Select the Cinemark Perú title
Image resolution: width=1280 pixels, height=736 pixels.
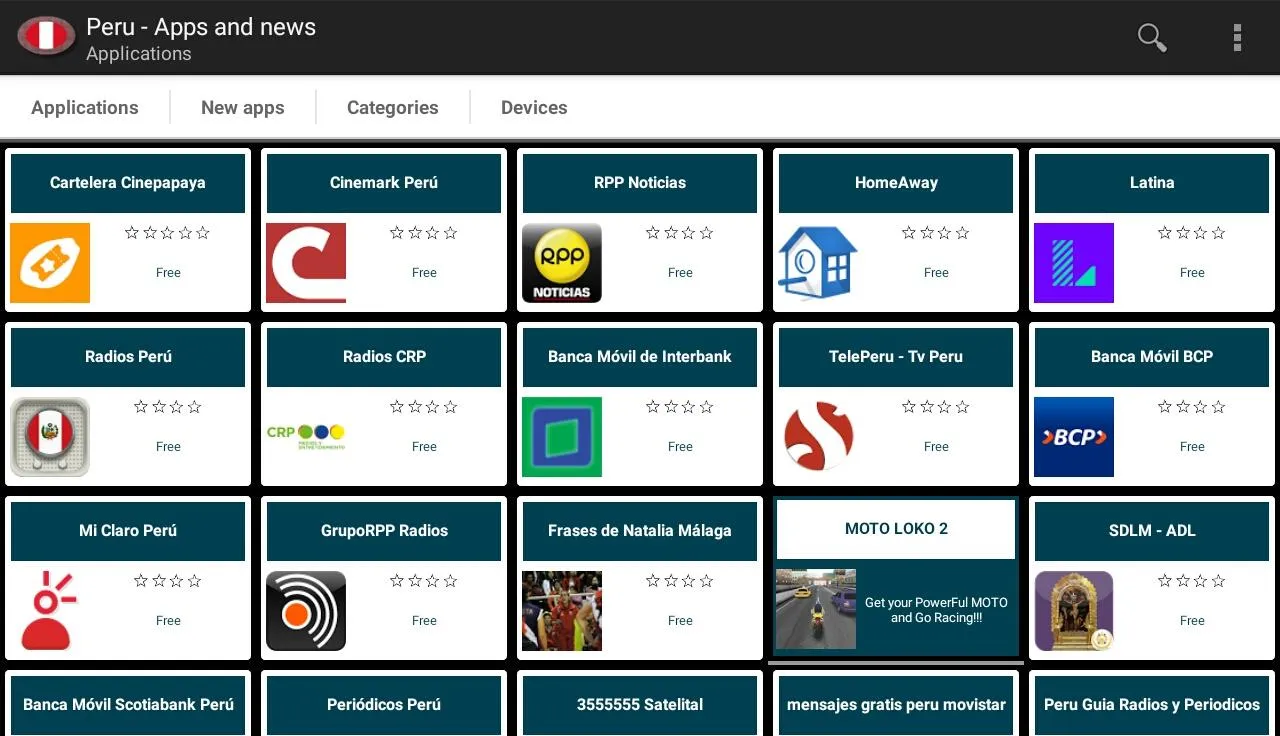pyautogui.click(x=384, y=183)
